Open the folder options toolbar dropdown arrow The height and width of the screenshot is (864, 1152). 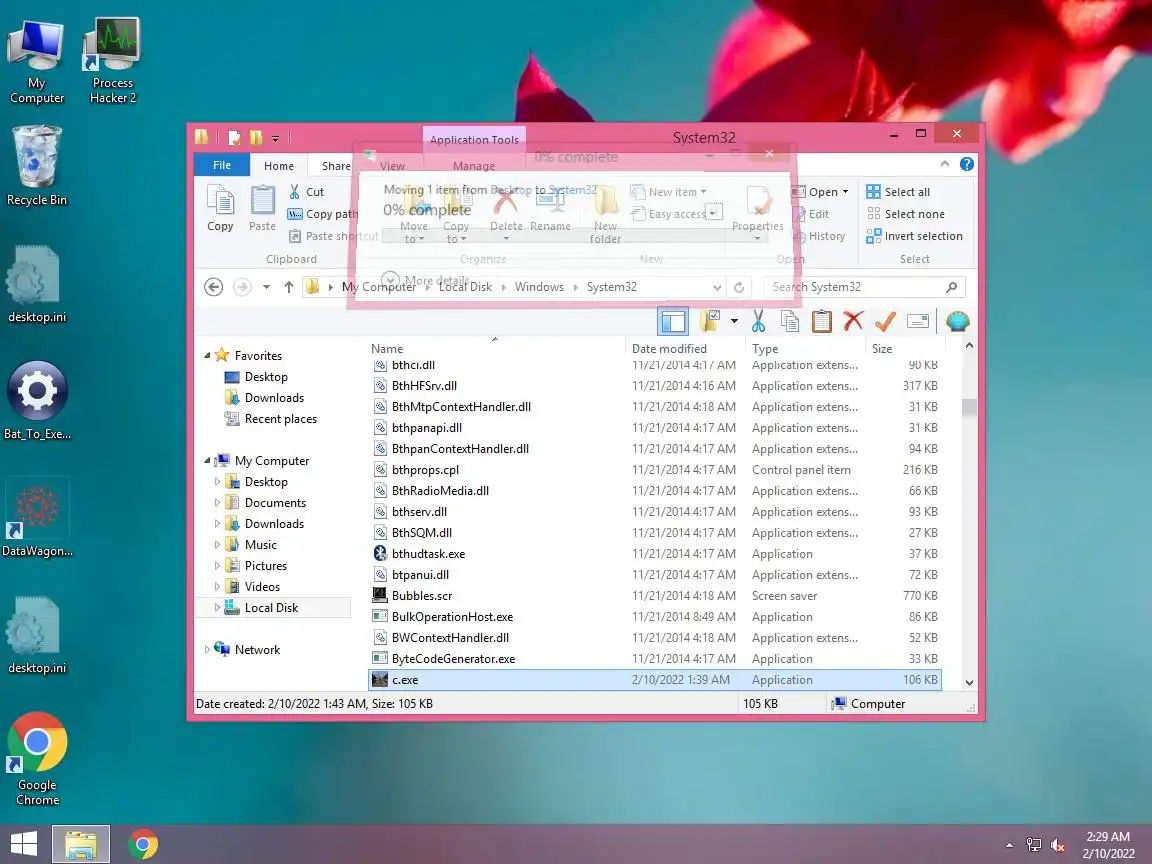pos(733,321)
